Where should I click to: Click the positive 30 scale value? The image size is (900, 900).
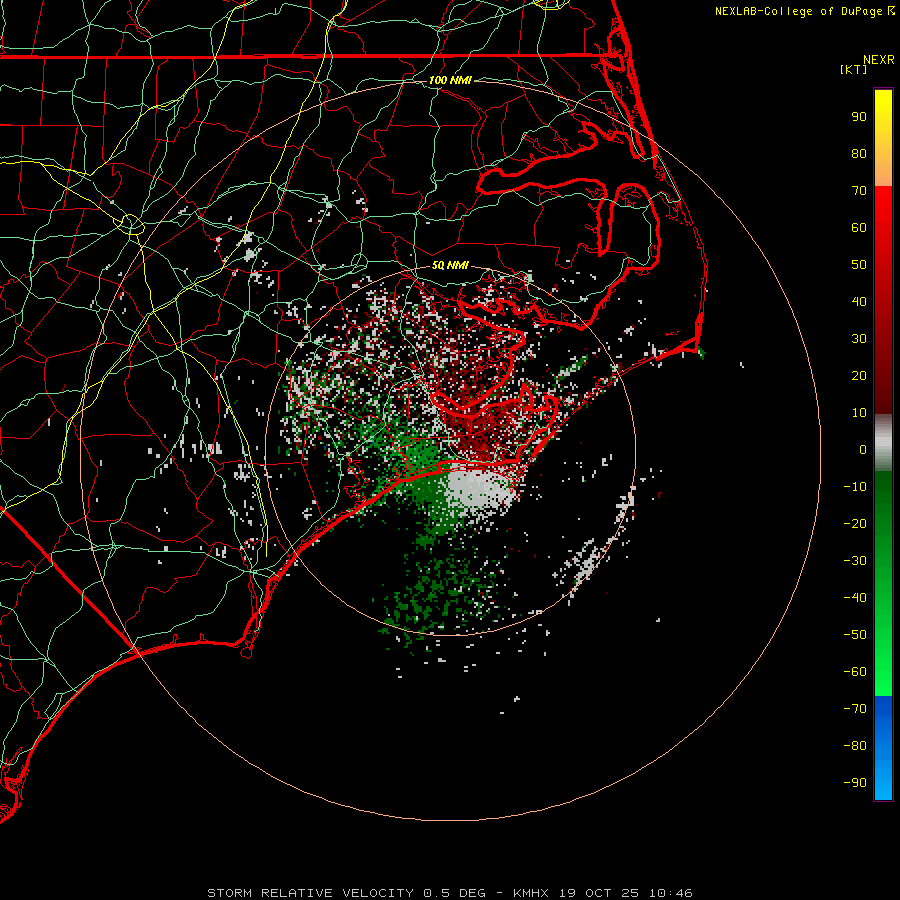(859, 339)
